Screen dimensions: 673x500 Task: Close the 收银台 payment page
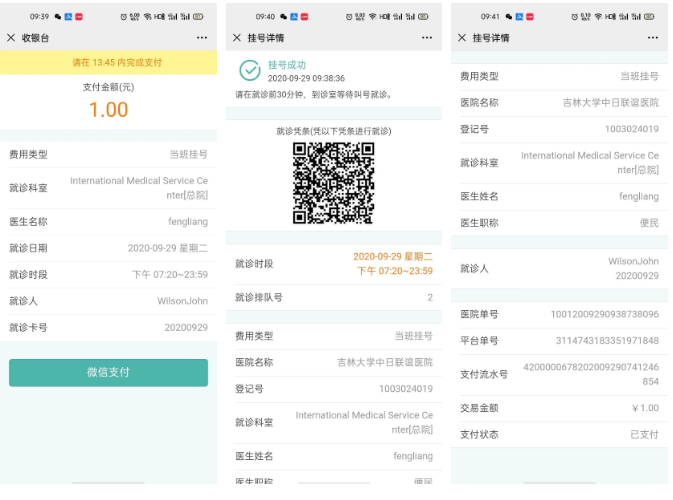[x=11, y=38]
